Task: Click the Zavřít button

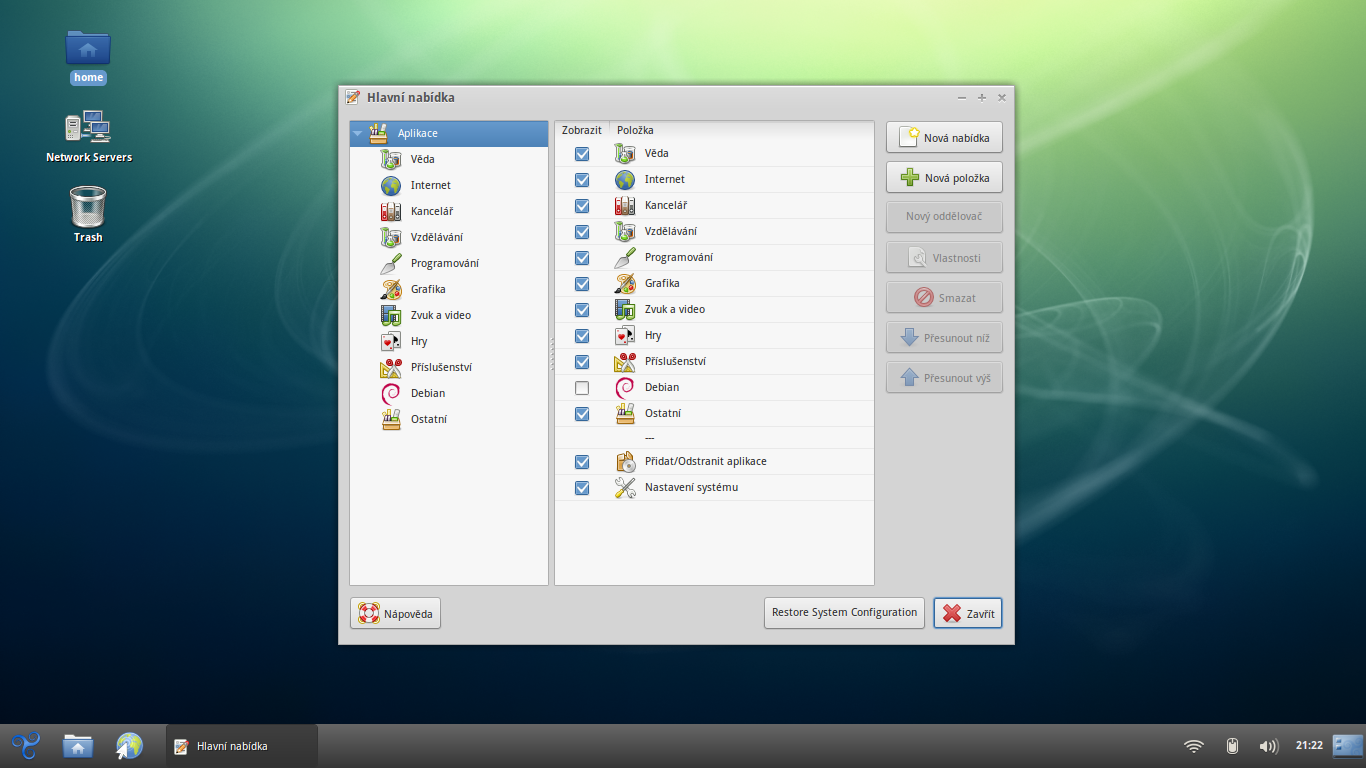Action: (968, 613)
